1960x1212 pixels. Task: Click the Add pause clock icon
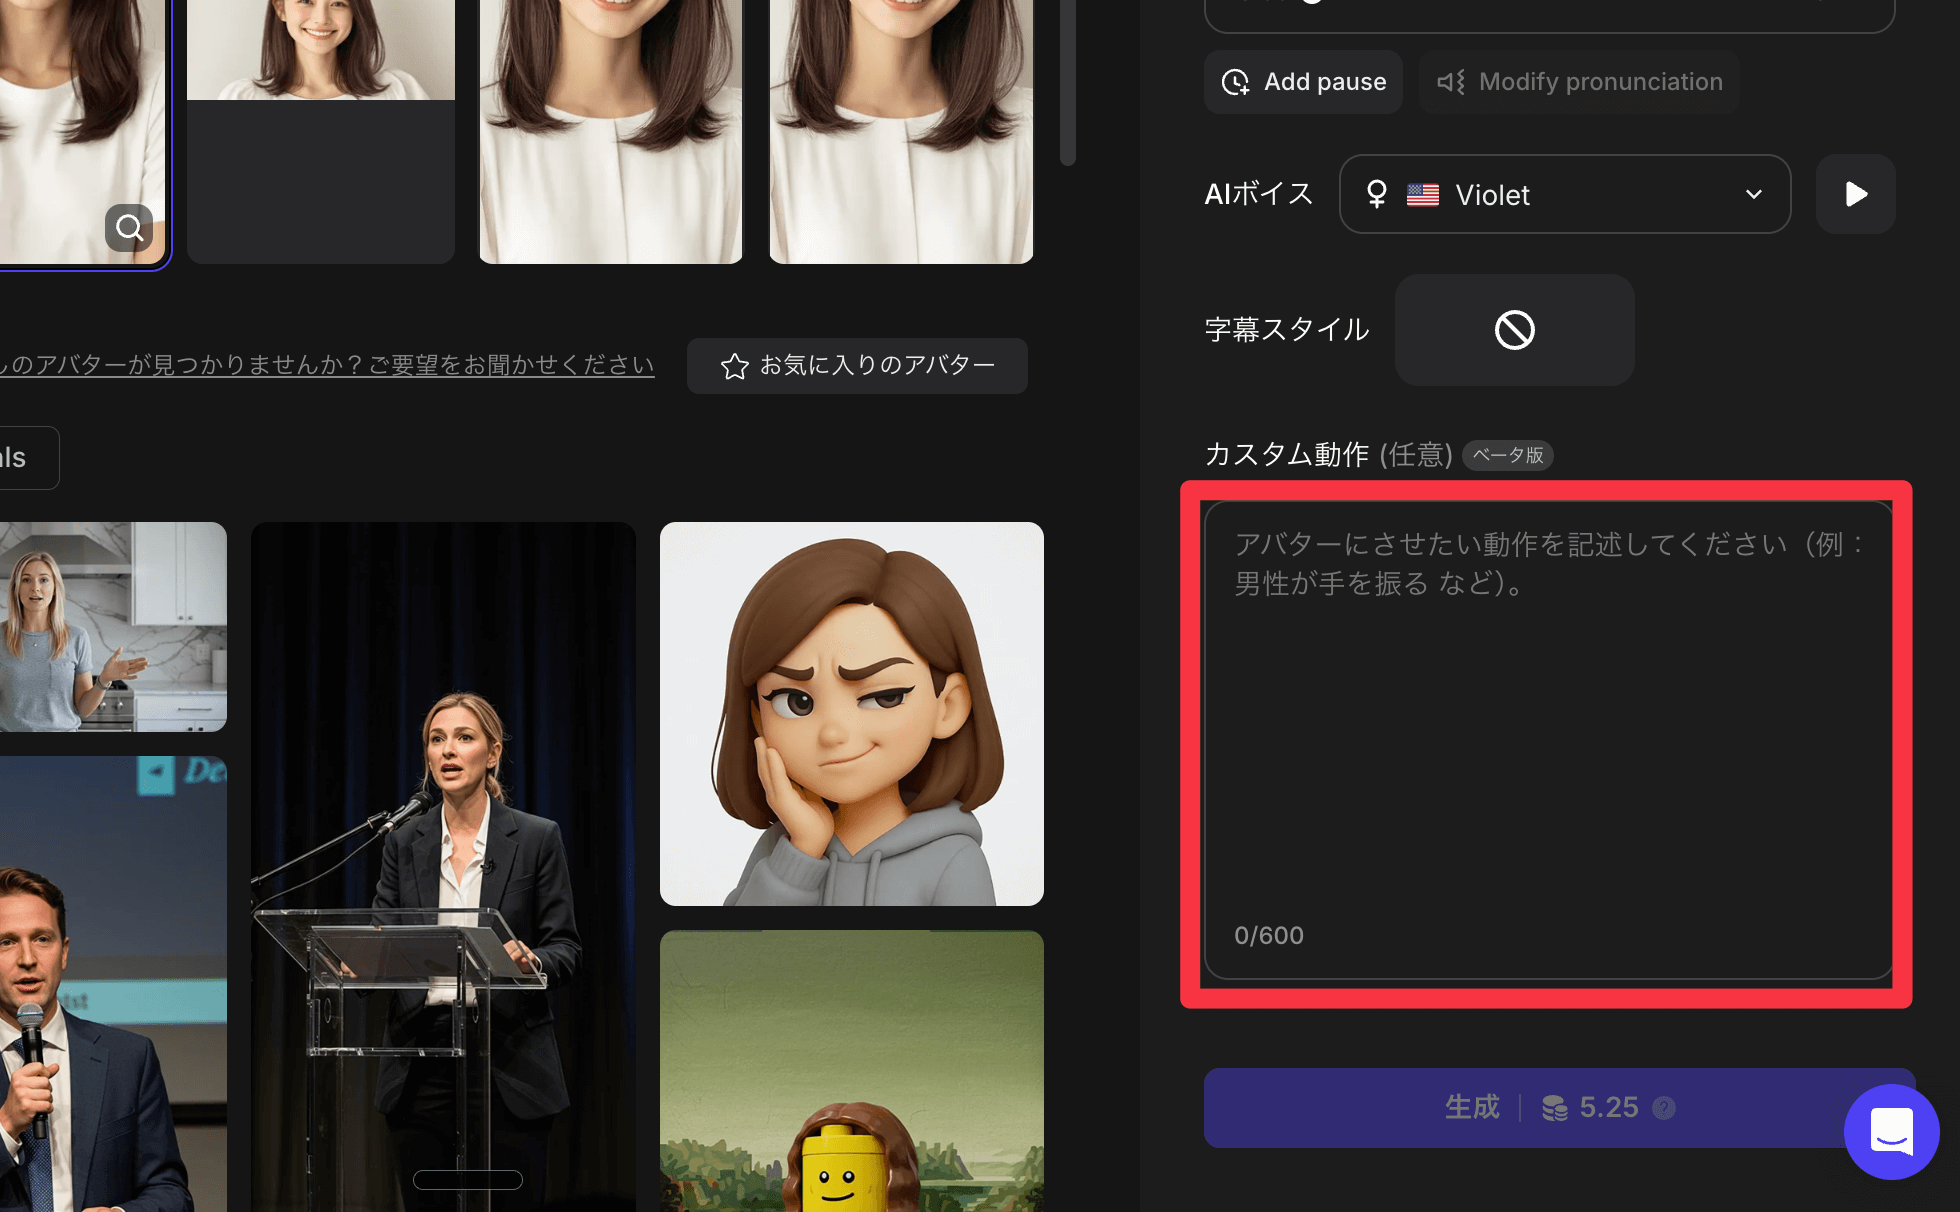1236,82
